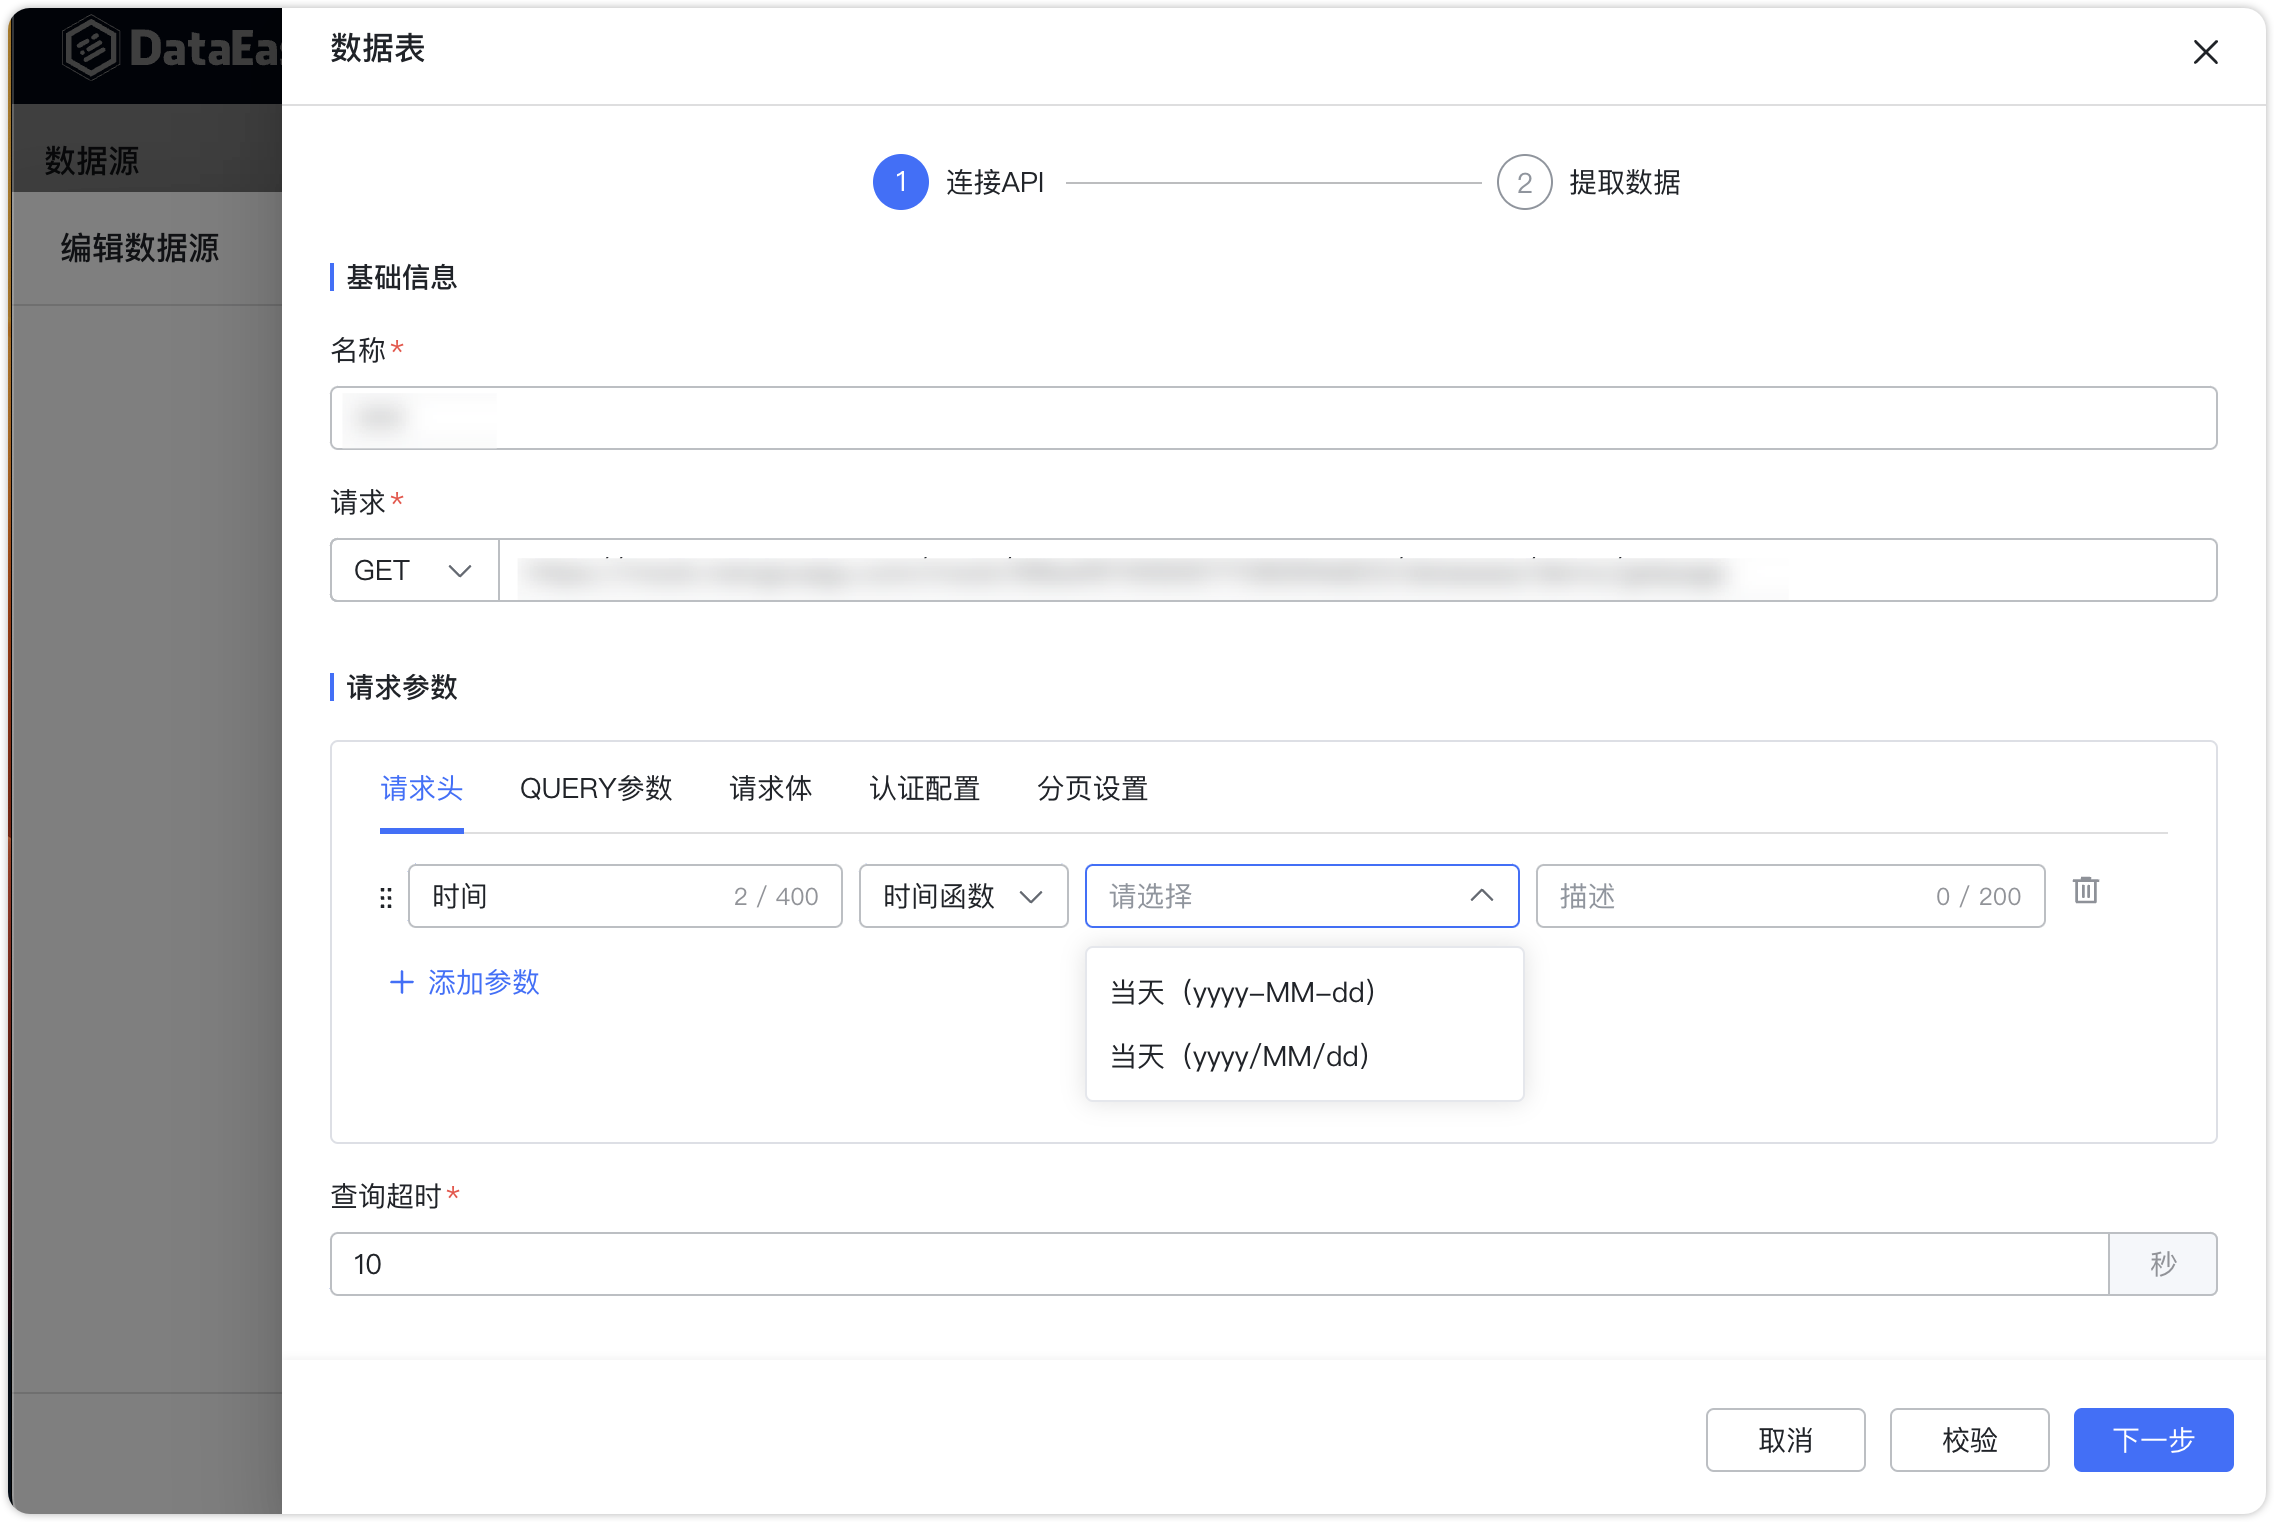
Task: Switch to the 认证配置 tab
Action: point(923,789)
